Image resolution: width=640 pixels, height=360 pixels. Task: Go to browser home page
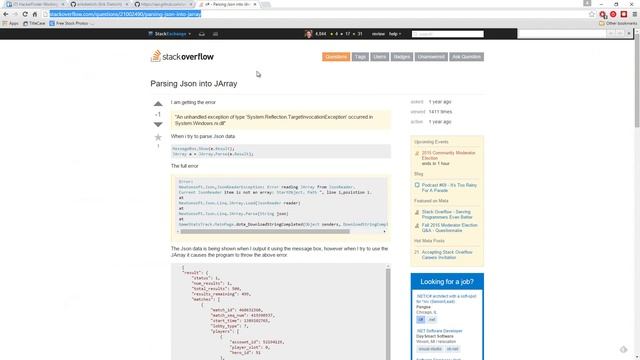click(35, 14)
